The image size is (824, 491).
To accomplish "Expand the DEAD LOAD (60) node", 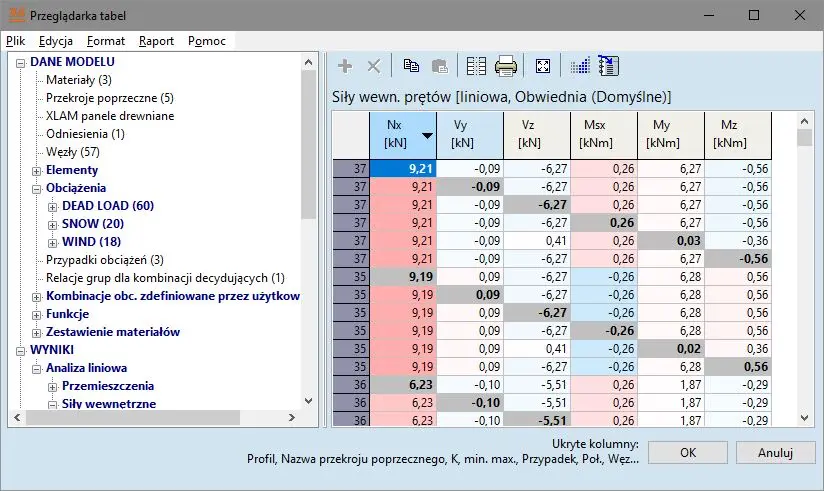I will (52, 206).
